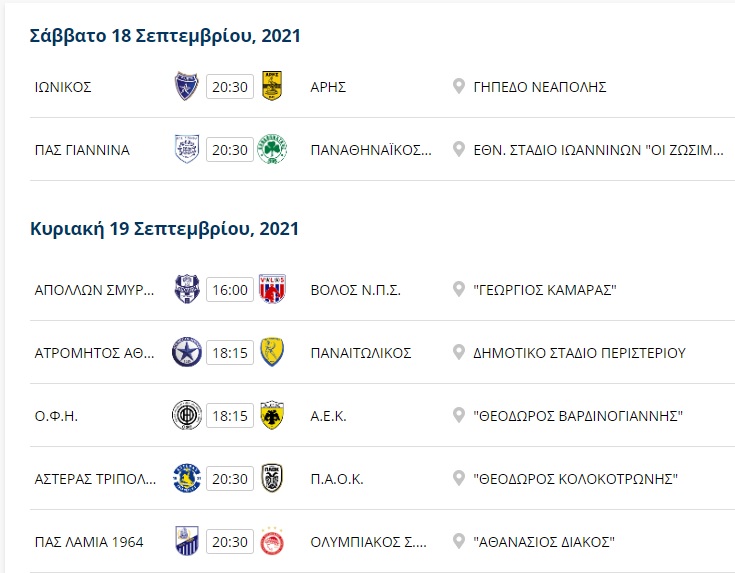Screen dimensions: 735x573
Task: Open the ΠΑΣ ΛΑΜΙΑ 1964 team link
Action: click(x=88, y=542)
